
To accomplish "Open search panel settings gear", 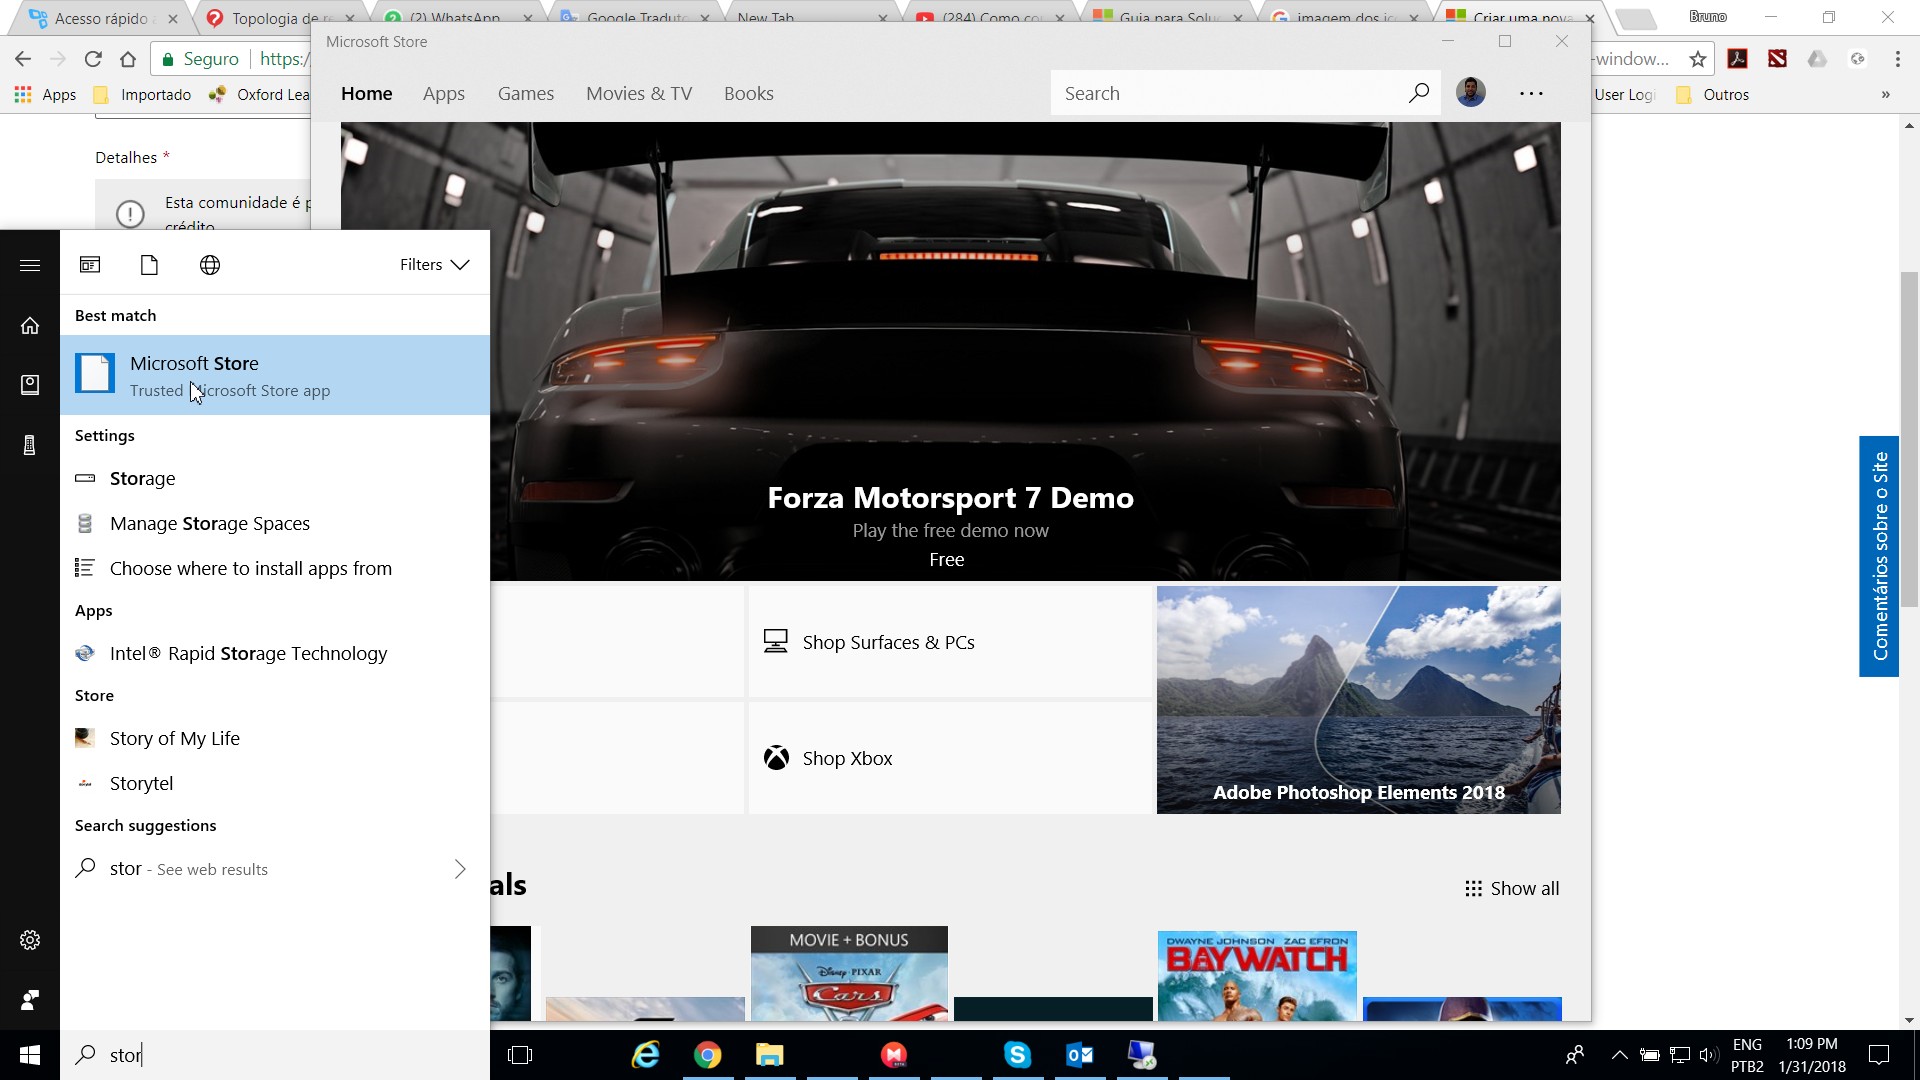I will 30,940.
